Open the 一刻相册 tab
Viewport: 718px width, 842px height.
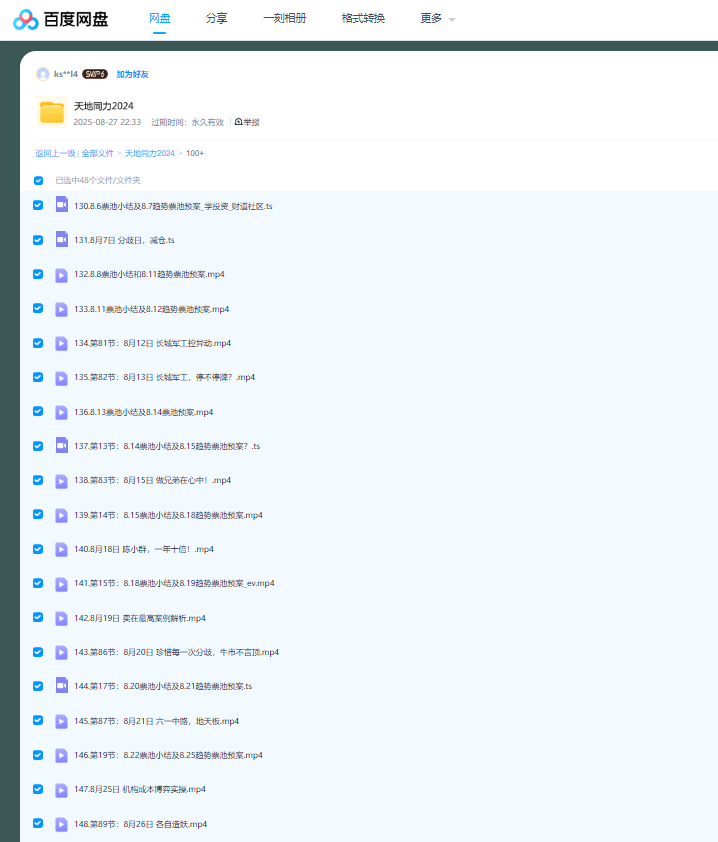pos(284,19)
